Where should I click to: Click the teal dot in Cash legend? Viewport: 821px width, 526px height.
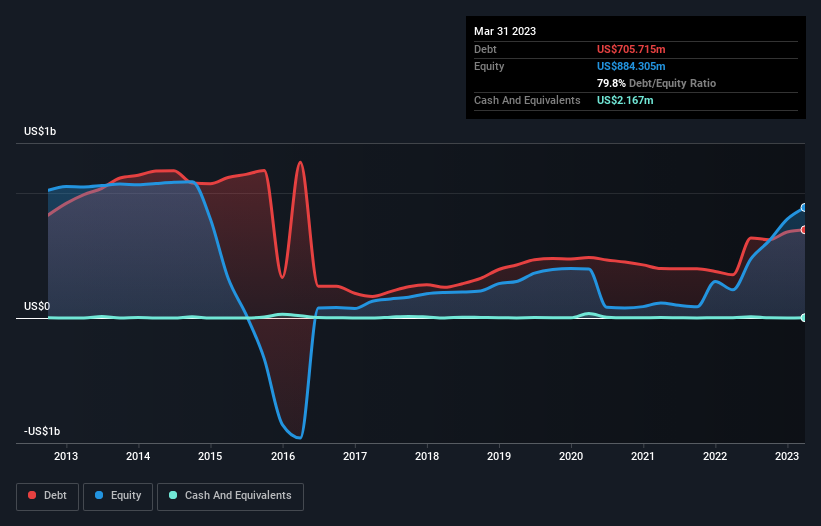(173, 495)
